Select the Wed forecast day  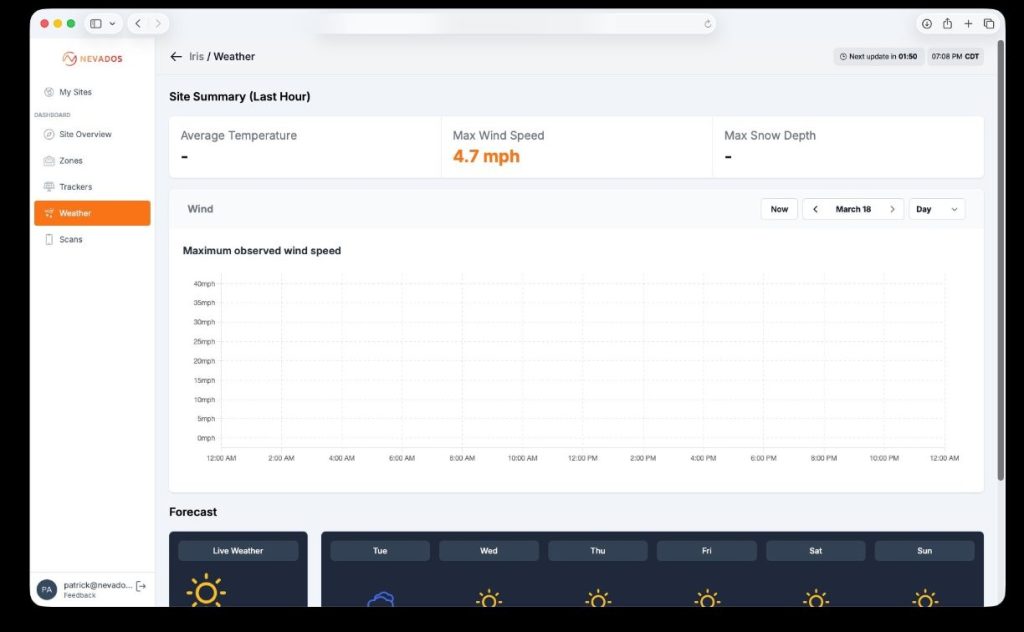tap(488, 551)
